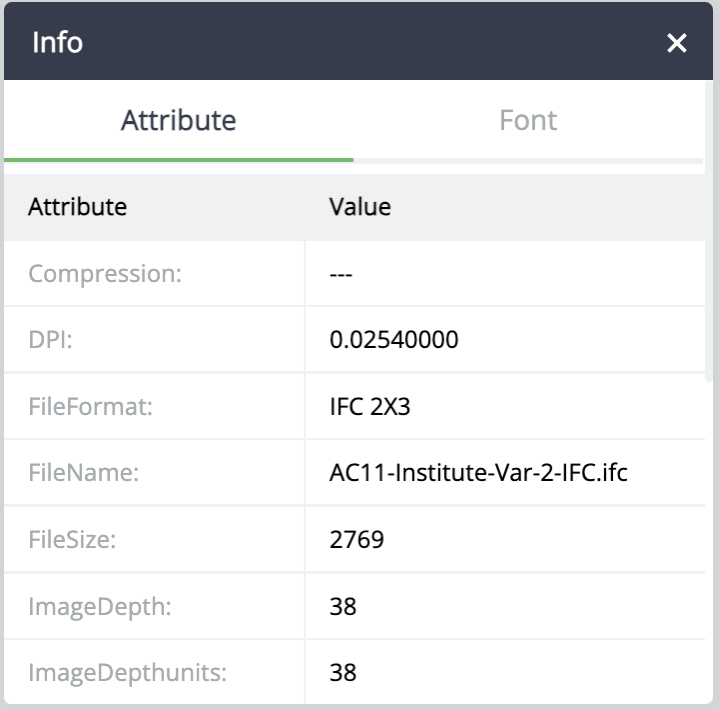This screenshot has height=710, width=719.
Task: Select the FileName label
Action: [x=83, y=472]
